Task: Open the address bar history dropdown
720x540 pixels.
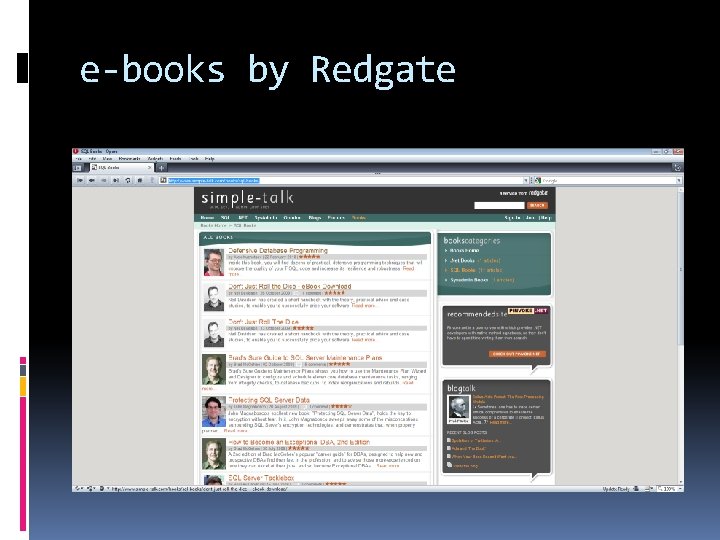Action: tap(526, 180)
